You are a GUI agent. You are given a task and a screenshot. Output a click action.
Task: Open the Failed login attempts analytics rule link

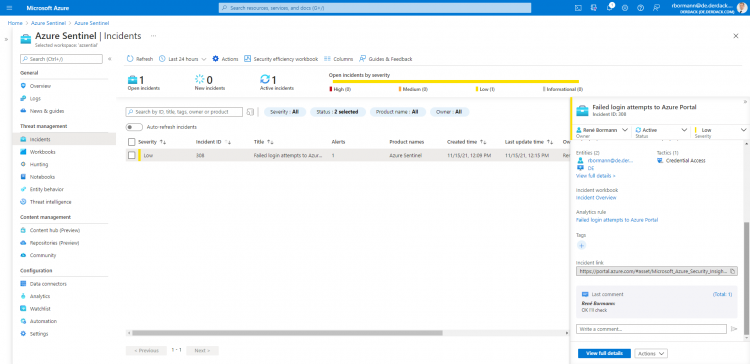point(617,220)
